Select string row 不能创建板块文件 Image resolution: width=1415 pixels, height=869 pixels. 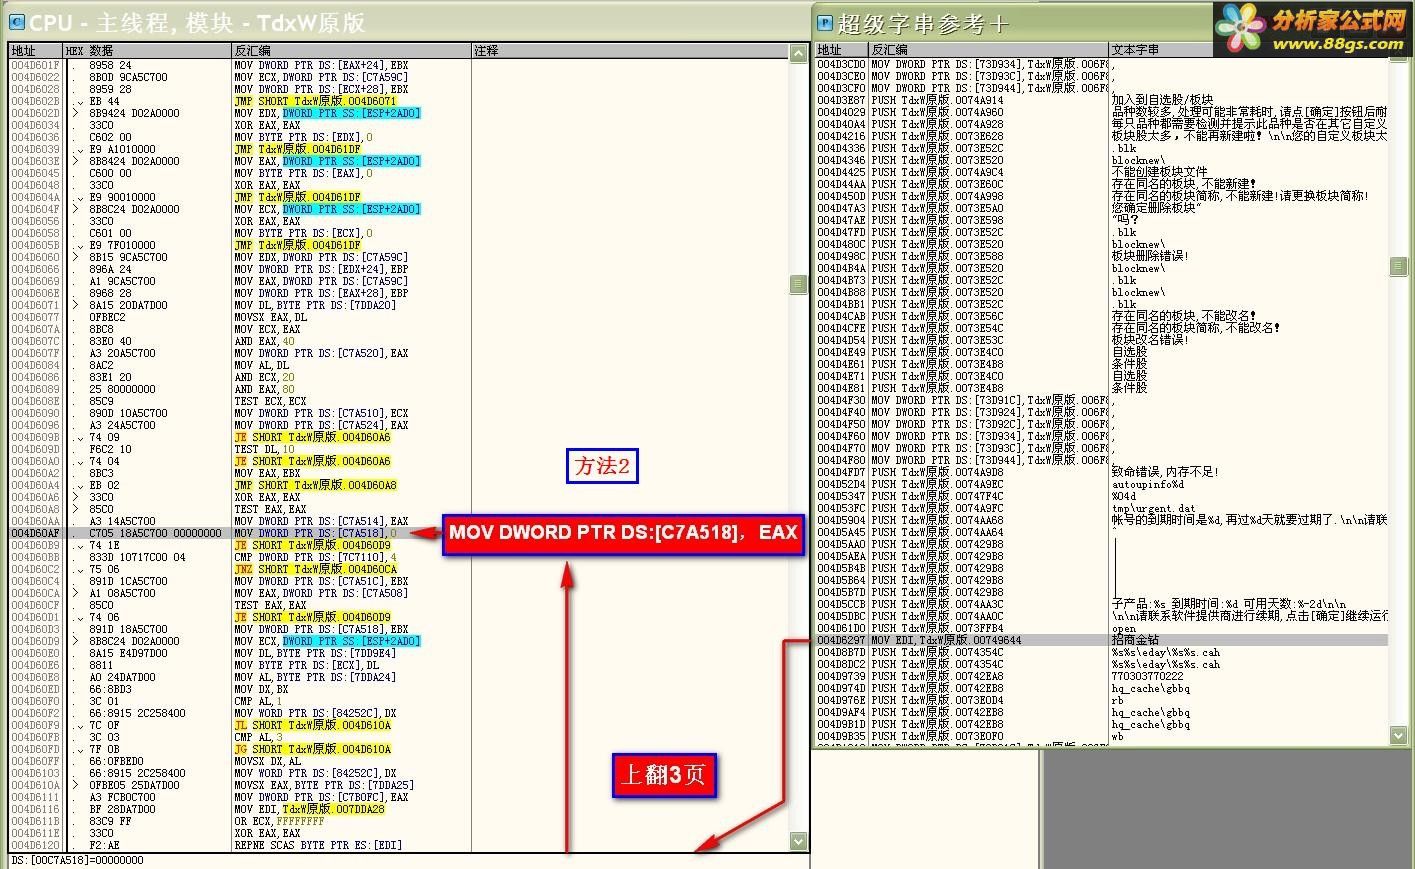1102,172
